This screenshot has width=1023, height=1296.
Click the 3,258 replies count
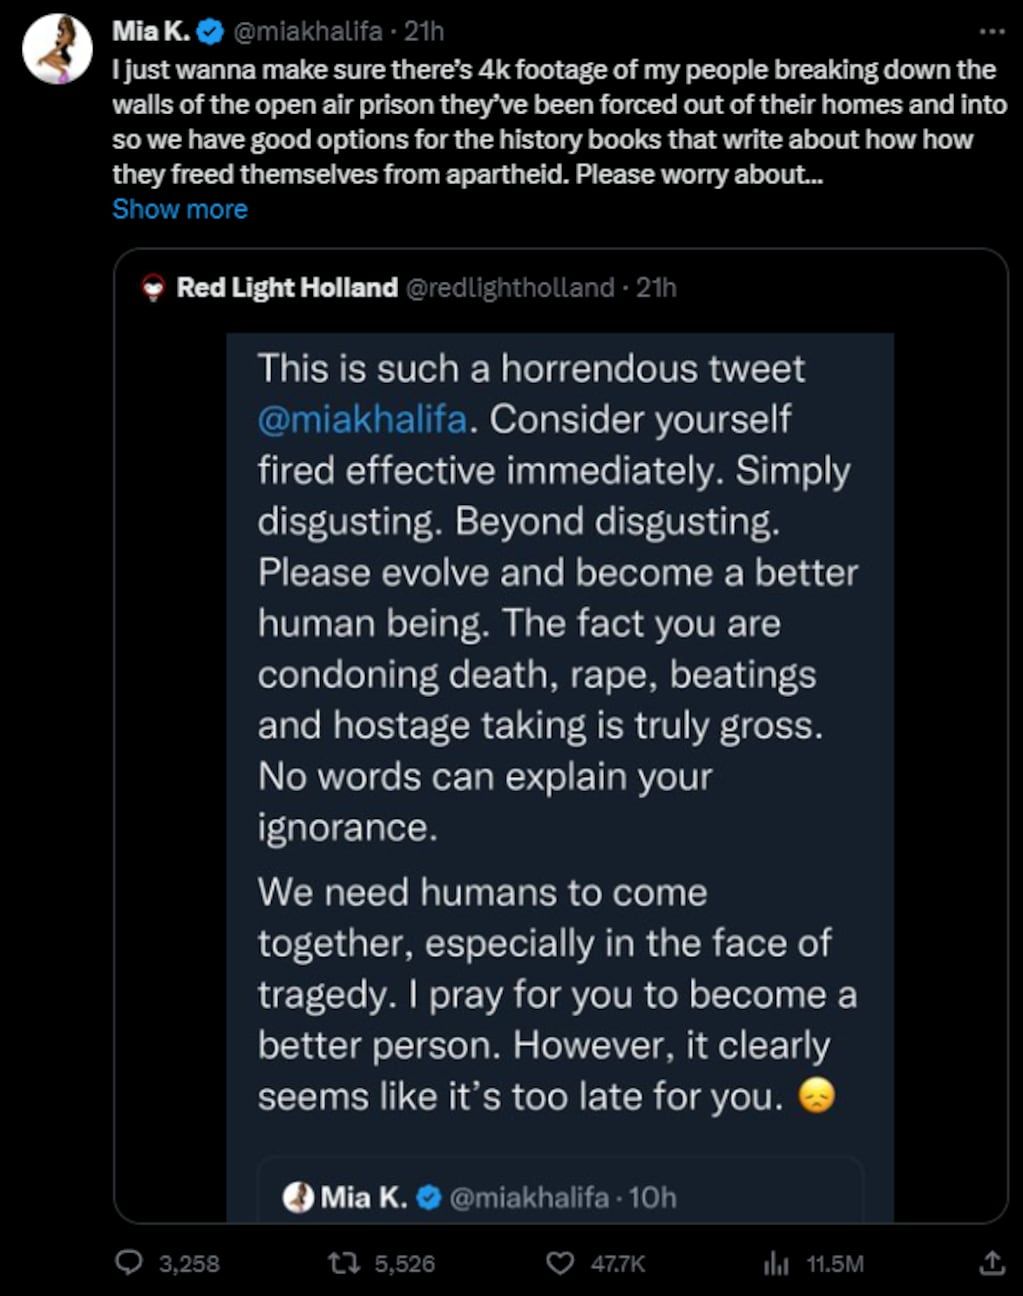pyautogui.click(x=189, y=1264)
